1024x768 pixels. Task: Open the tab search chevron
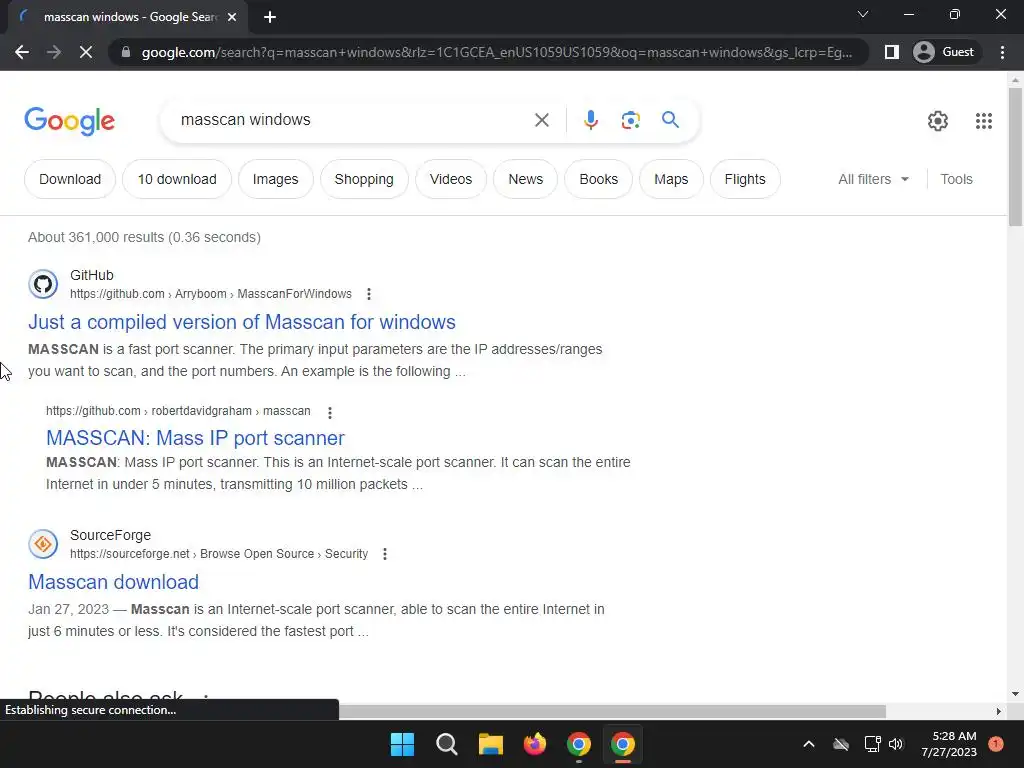[863, 14]
